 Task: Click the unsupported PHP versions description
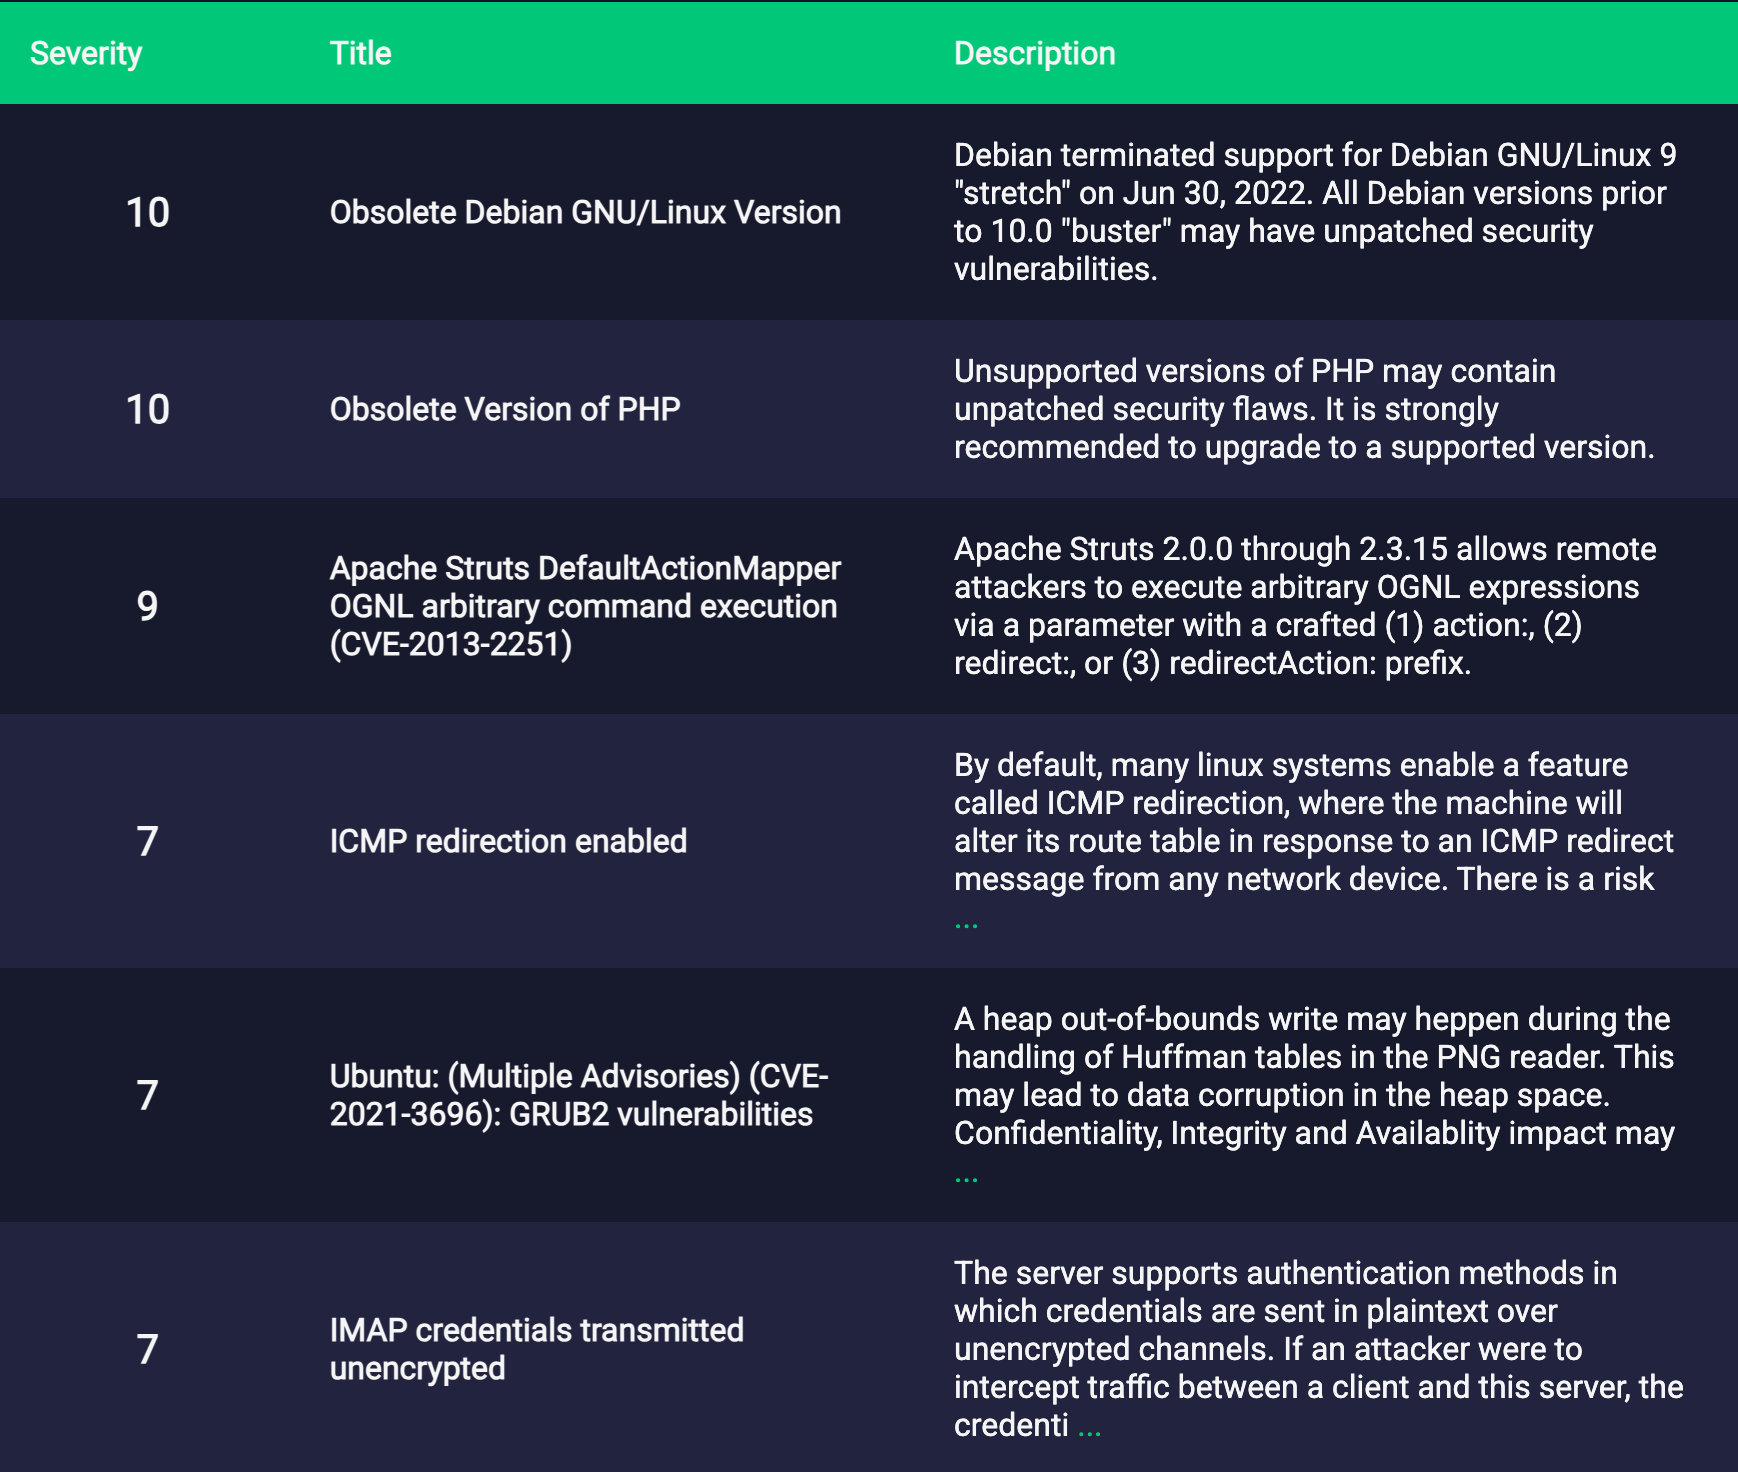click(1304, 409)
